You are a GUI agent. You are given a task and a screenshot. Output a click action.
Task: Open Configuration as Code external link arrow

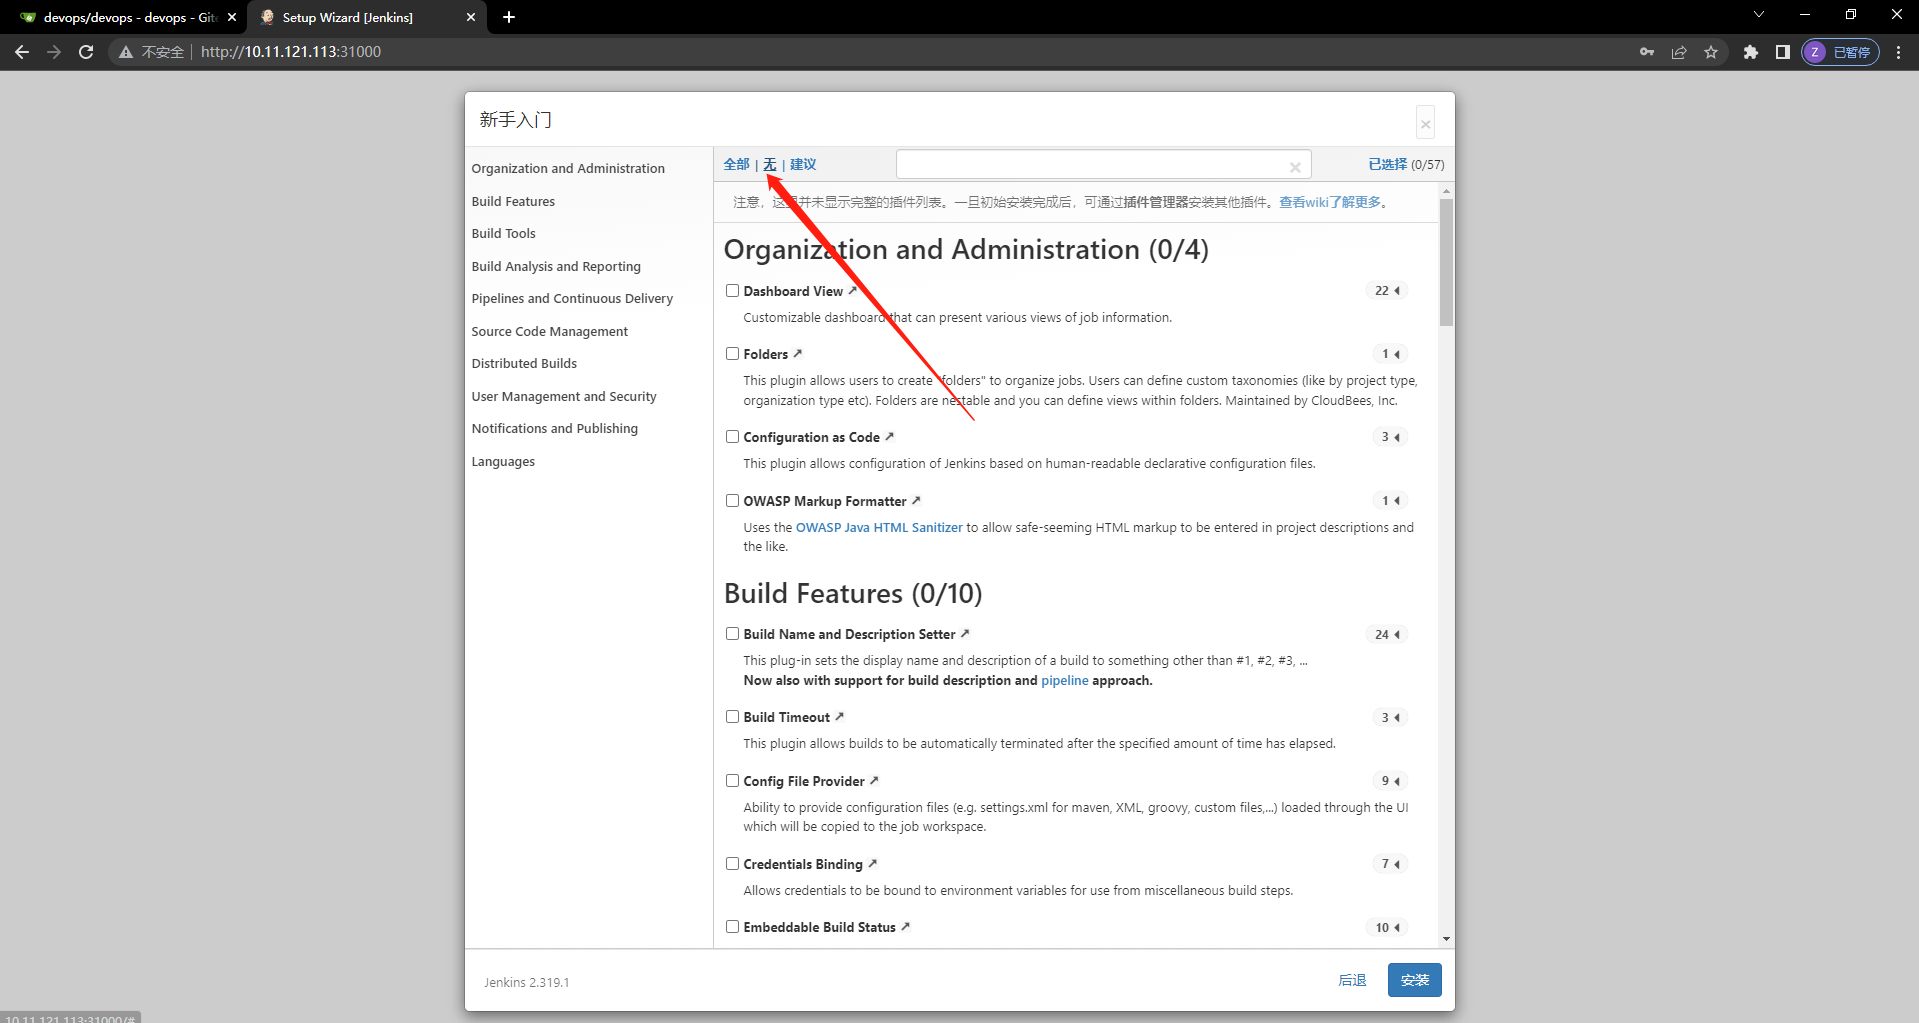tap(889, 436)
